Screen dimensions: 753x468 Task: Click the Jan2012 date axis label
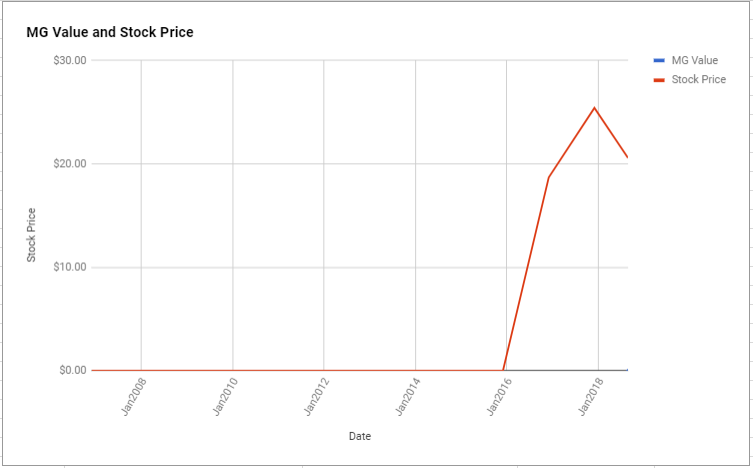[316, 396]
